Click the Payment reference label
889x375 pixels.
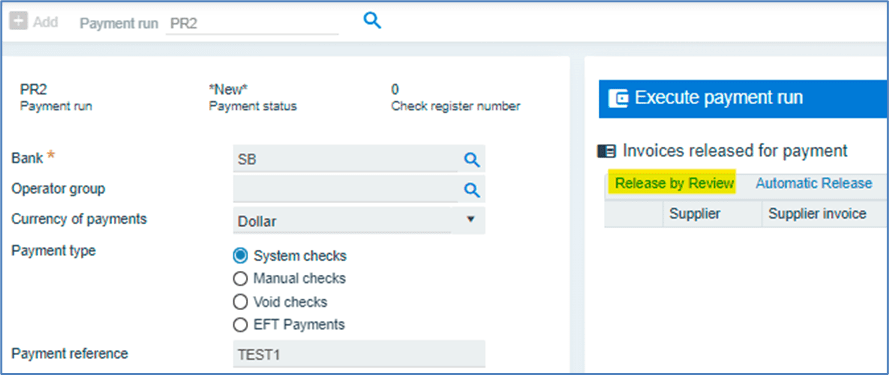point(70,353)
